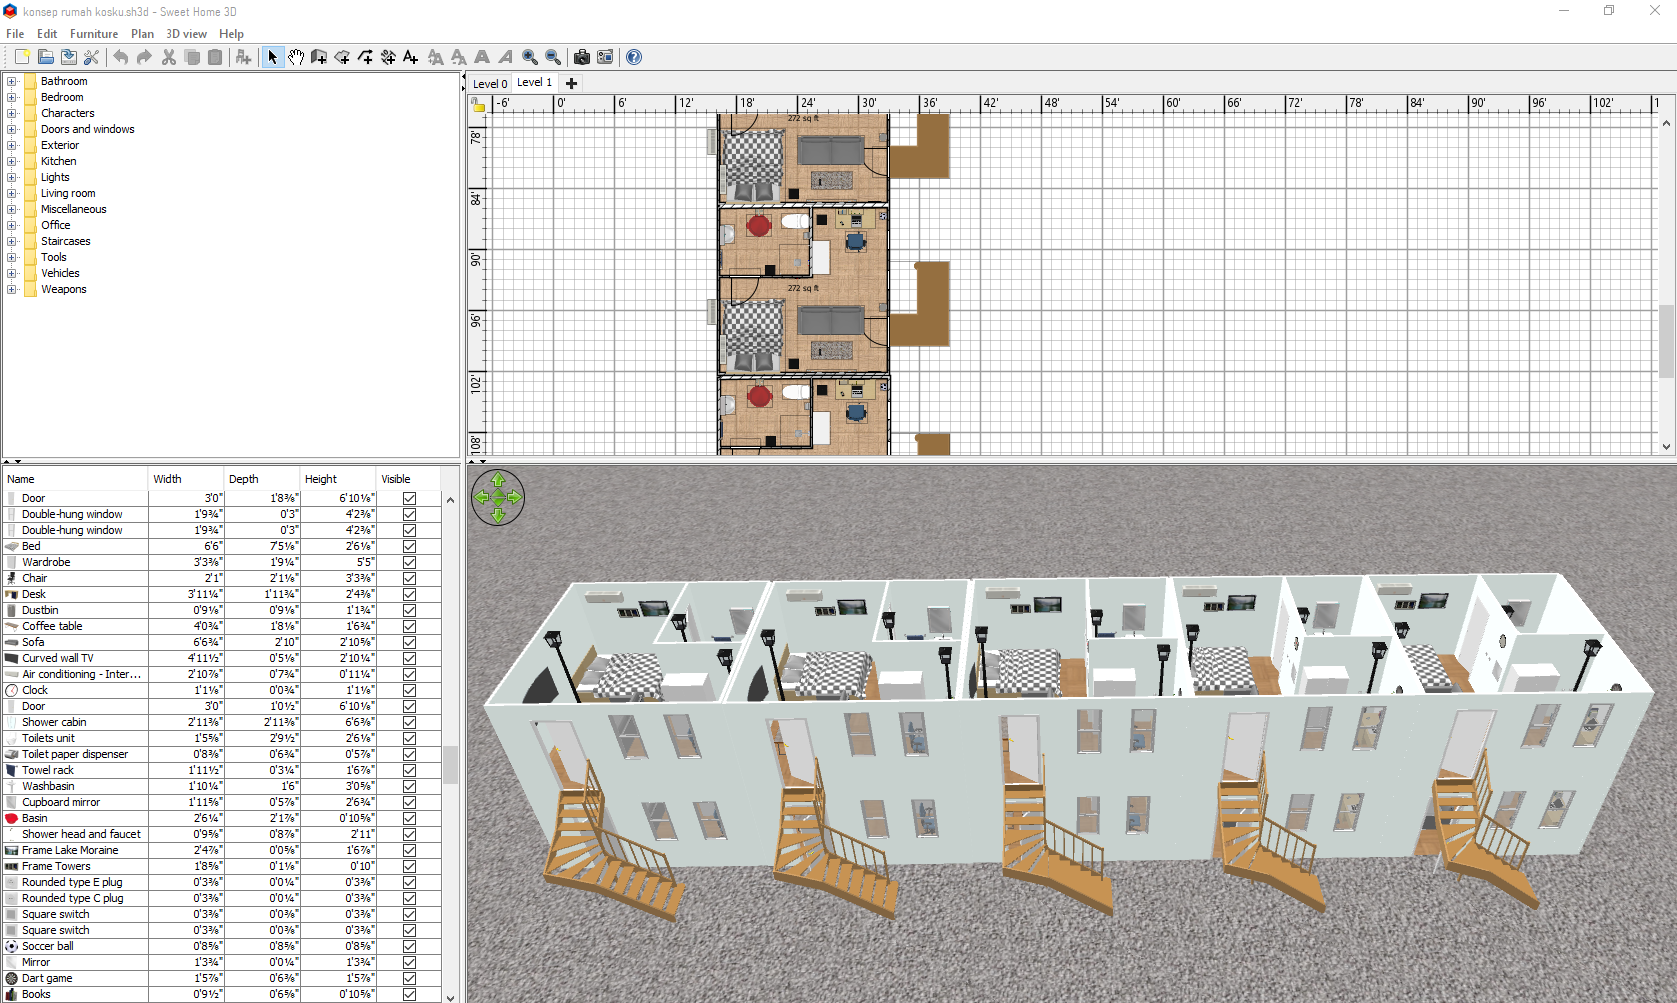
Task: Activate the Create walls tool
Action: point(319,57)
